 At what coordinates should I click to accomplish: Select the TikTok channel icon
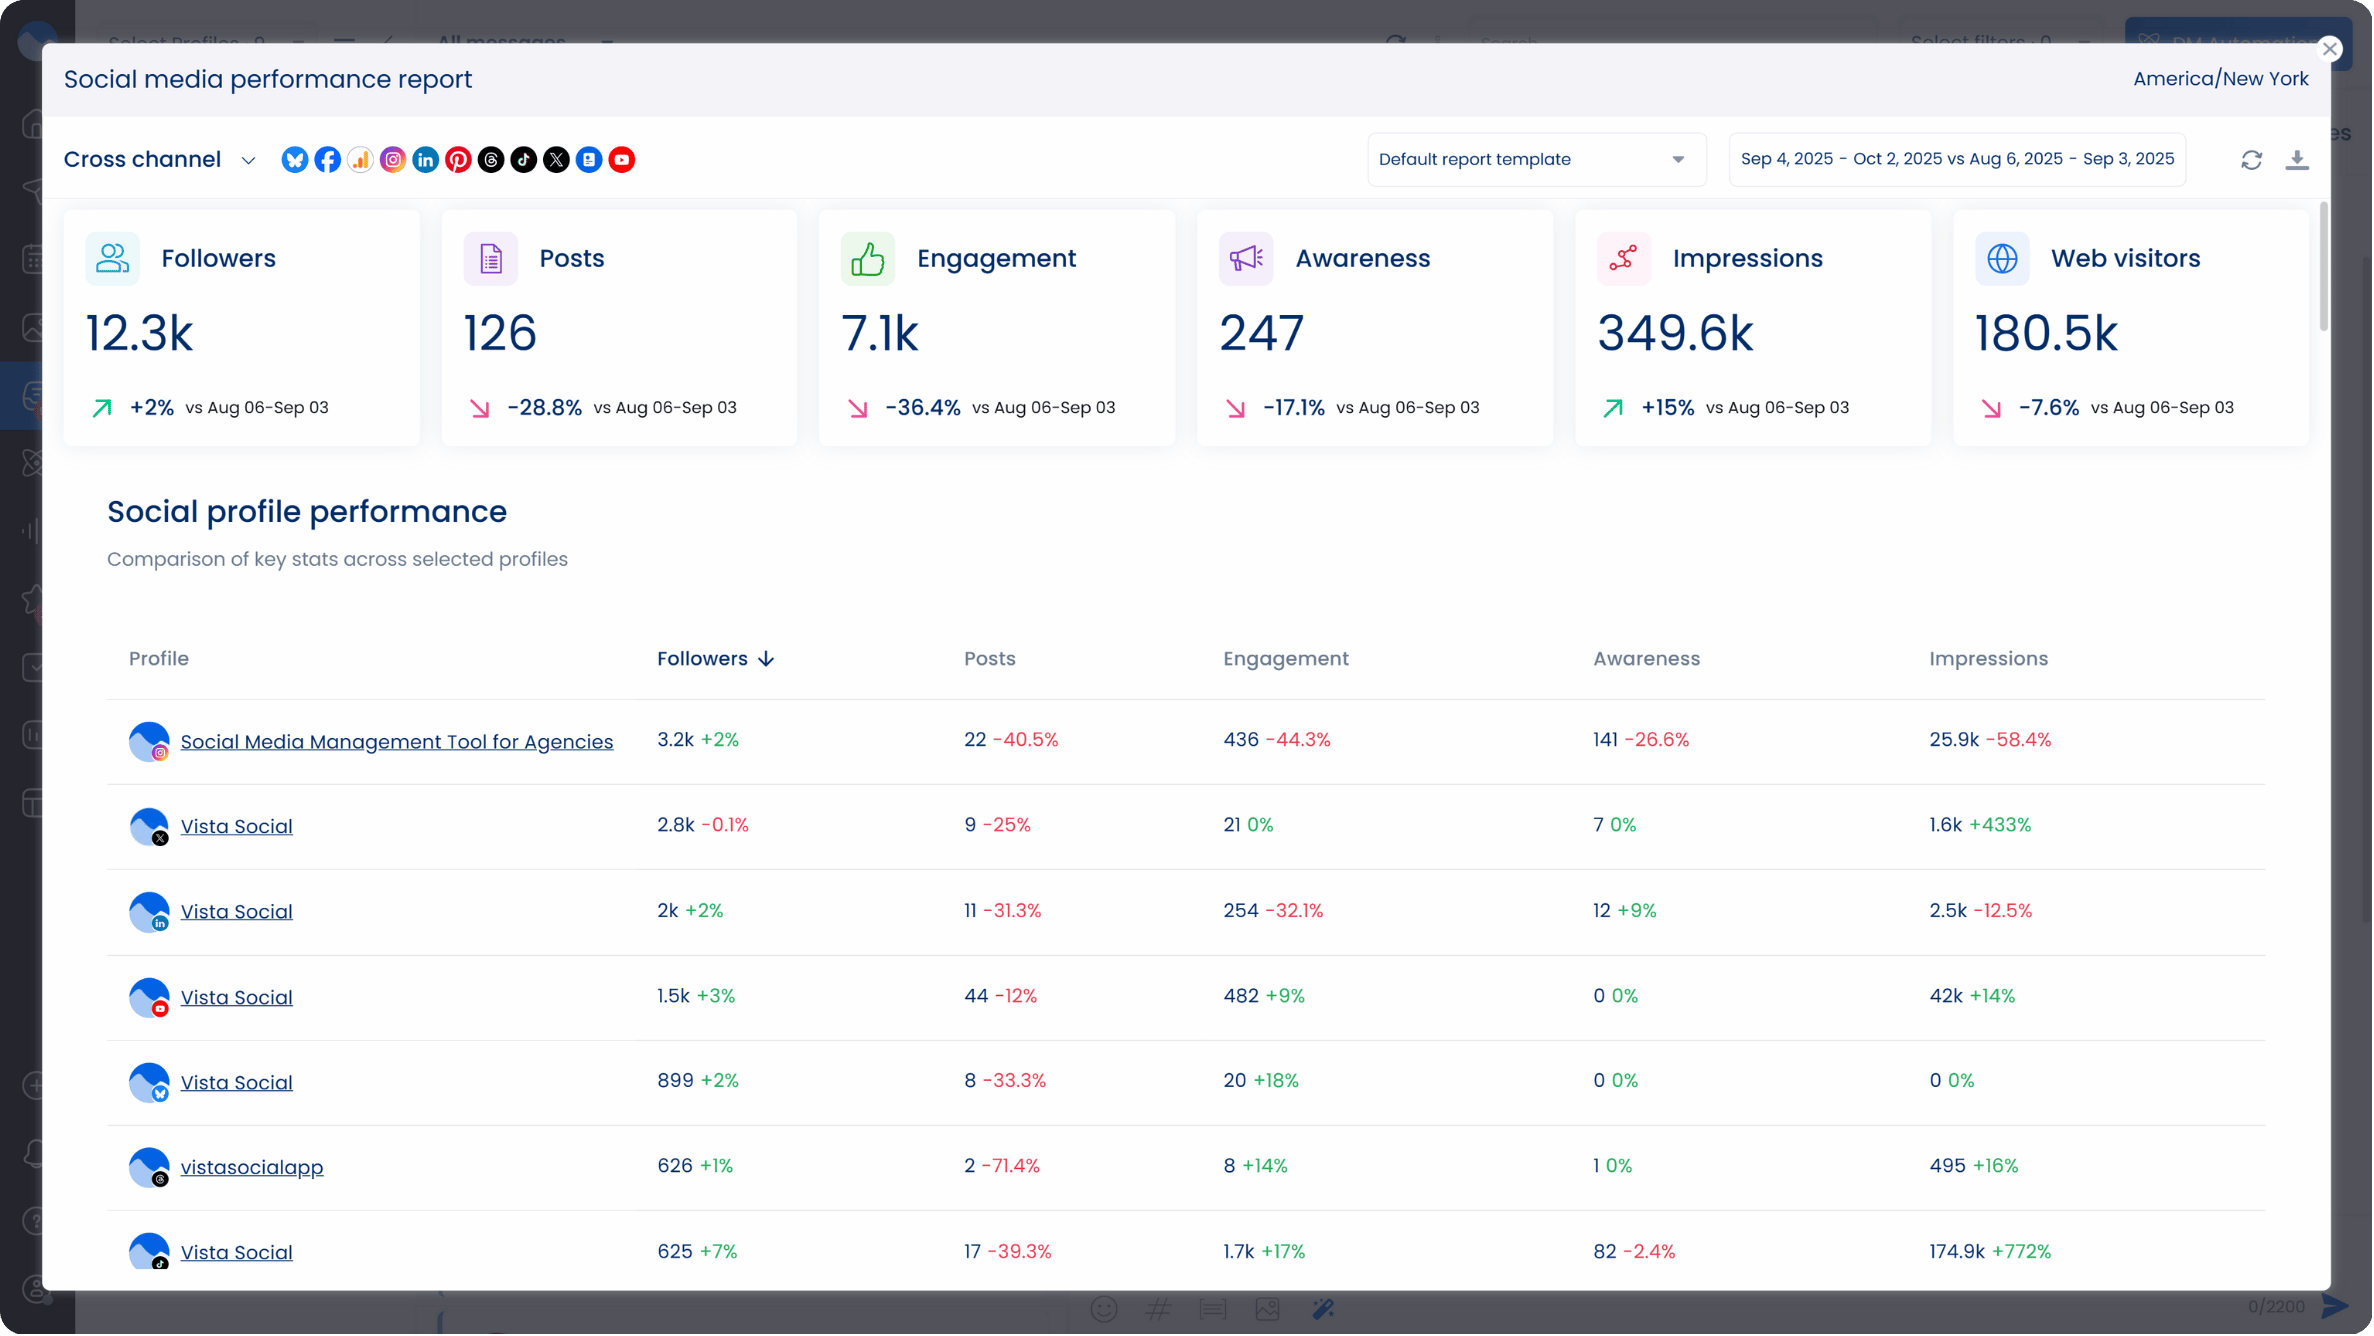pyautogui.click(x=524, y=159)
